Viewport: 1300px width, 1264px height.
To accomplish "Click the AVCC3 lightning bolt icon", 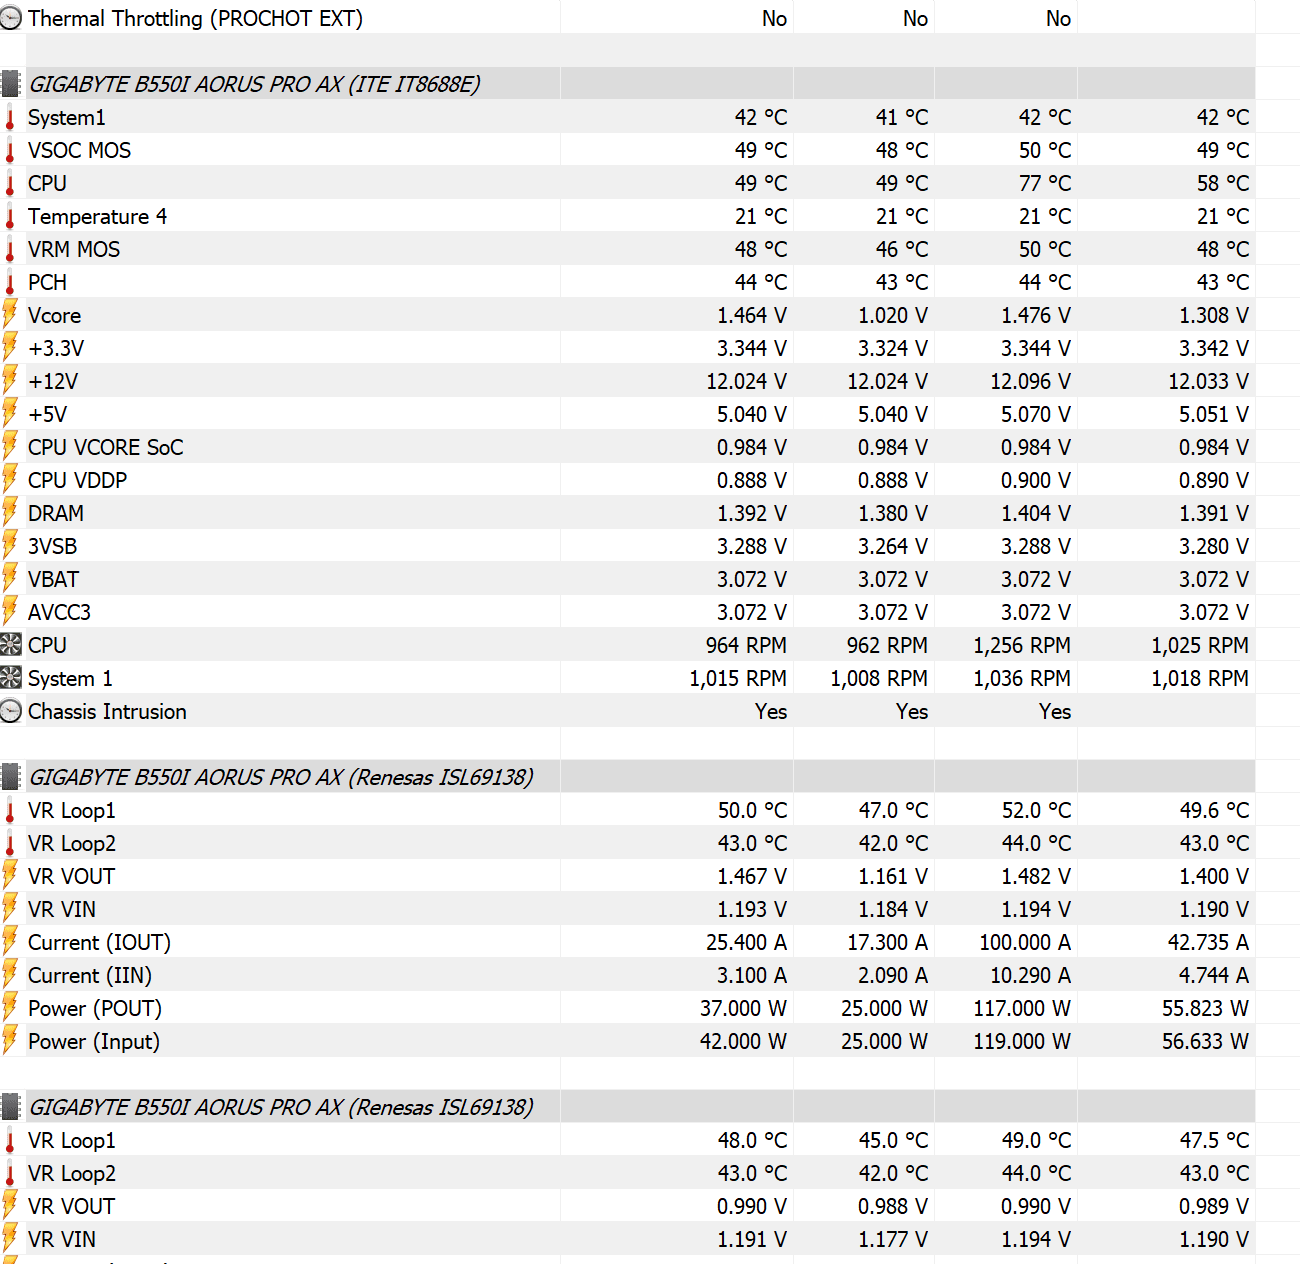I will 10,611.
